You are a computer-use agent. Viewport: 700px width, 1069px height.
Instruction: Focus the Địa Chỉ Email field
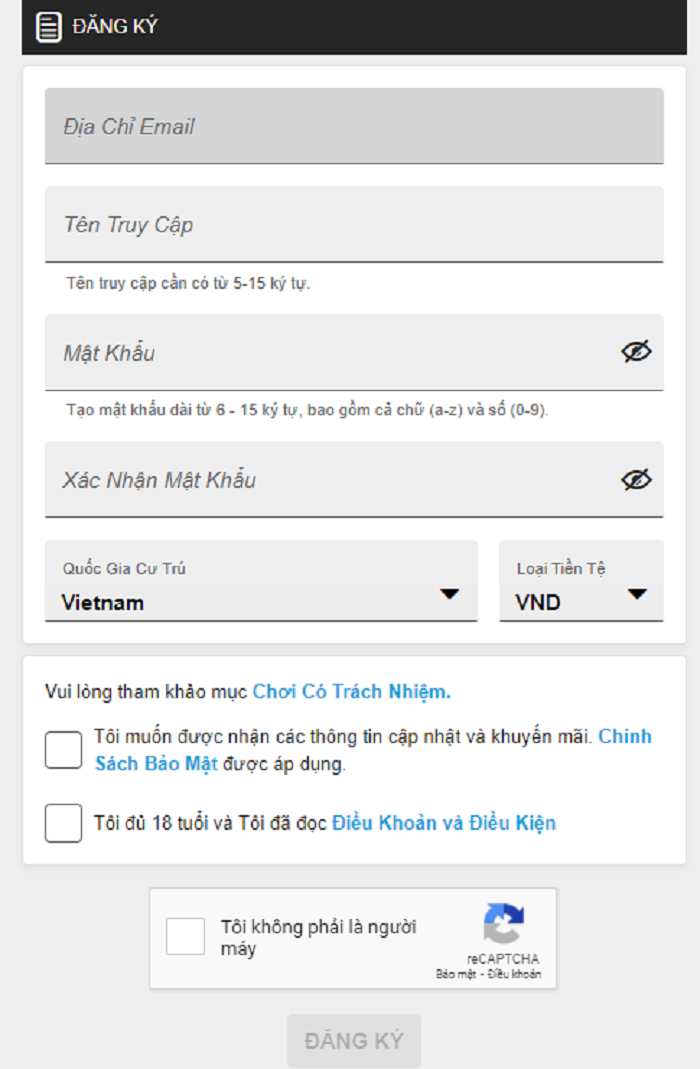pos(353,126)
